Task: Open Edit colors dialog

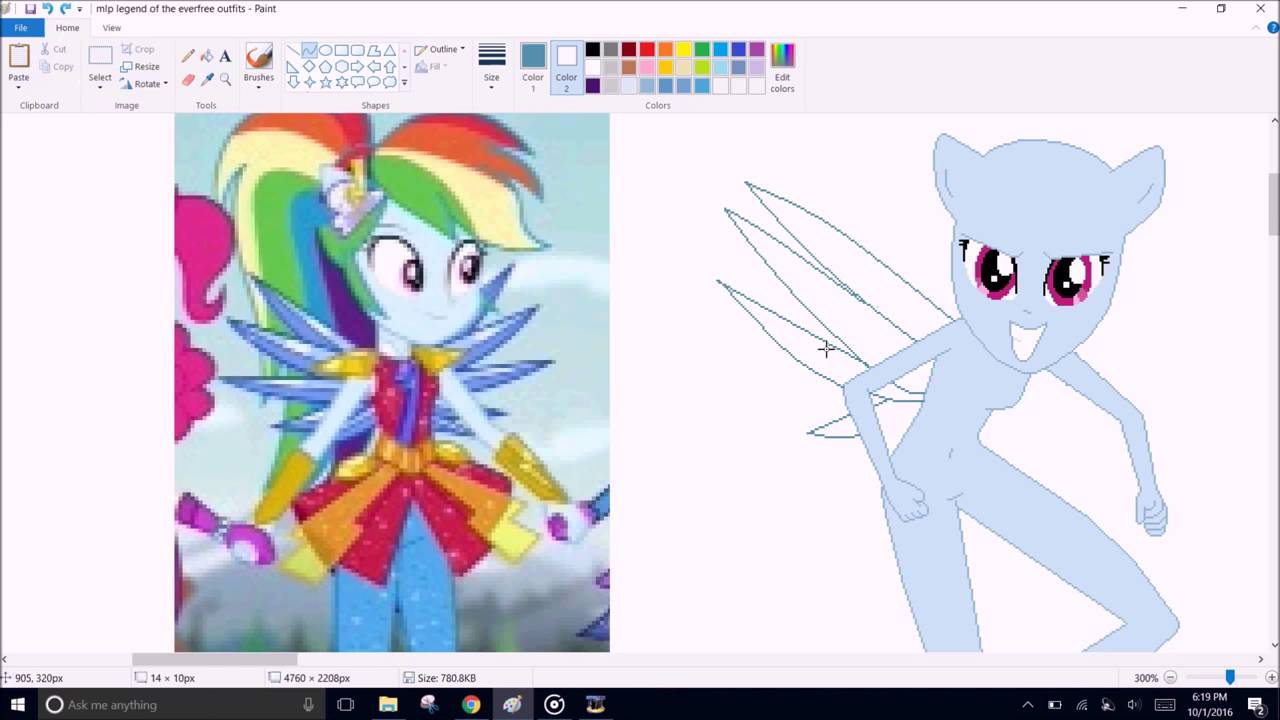Action: coord(782,68)
